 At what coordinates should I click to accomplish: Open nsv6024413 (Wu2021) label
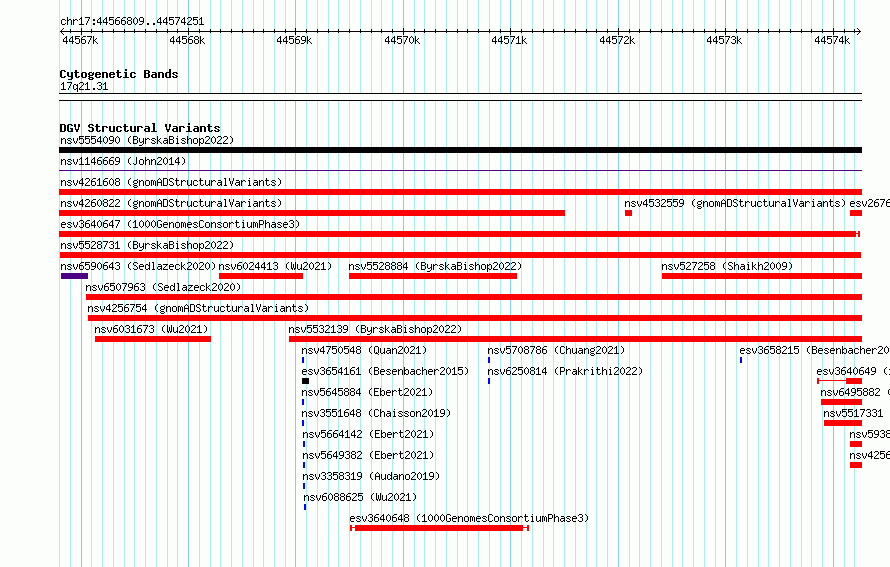(x=275, y=266)
